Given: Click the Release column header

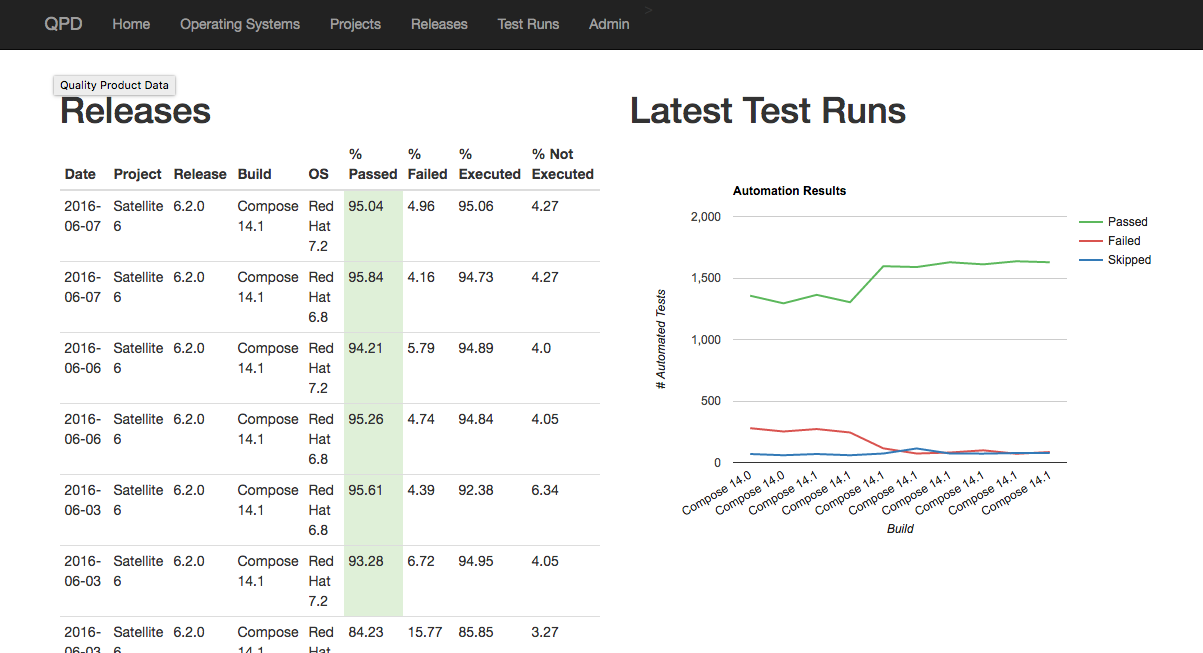Looking at the screenshot, I should 200,174.
